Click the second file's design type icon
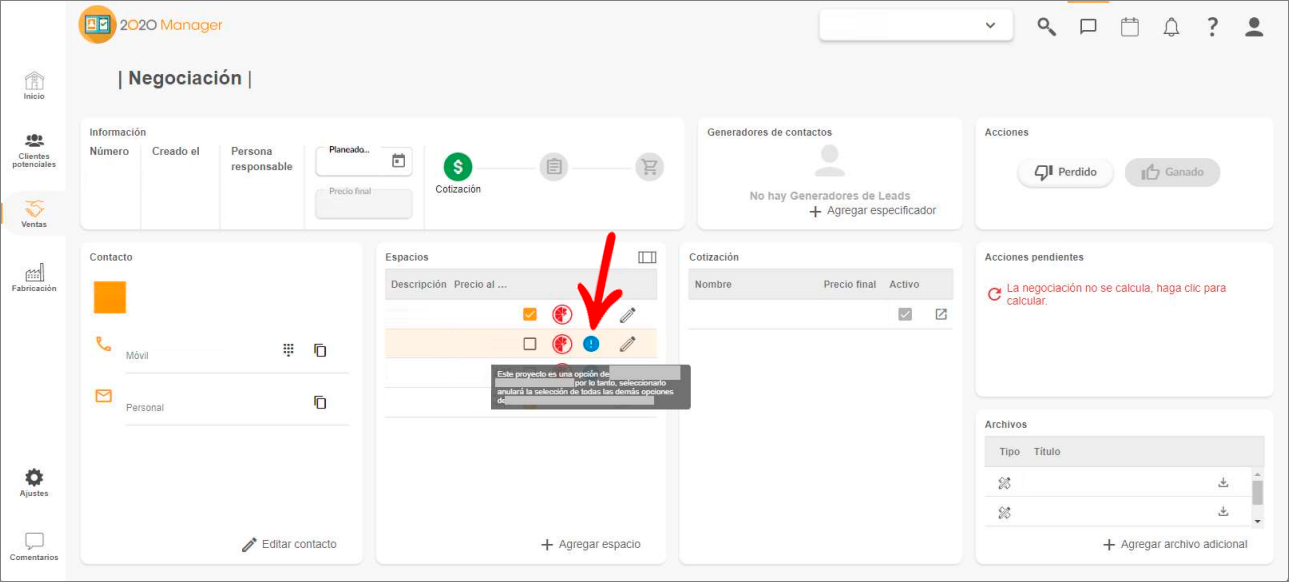The width and height of the screenshot is (1289, 582). pos(1005,512)
